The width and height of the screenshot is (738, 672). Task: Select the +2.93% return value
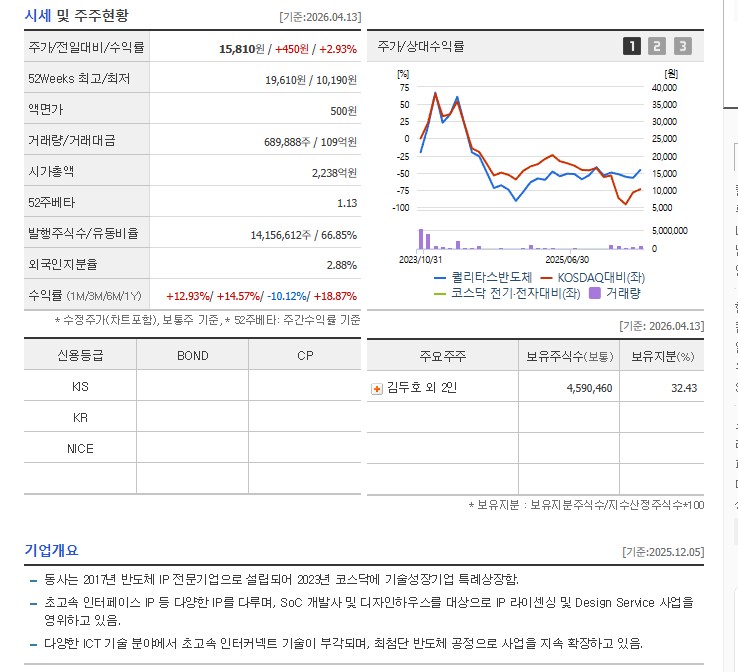pos(338,49)
